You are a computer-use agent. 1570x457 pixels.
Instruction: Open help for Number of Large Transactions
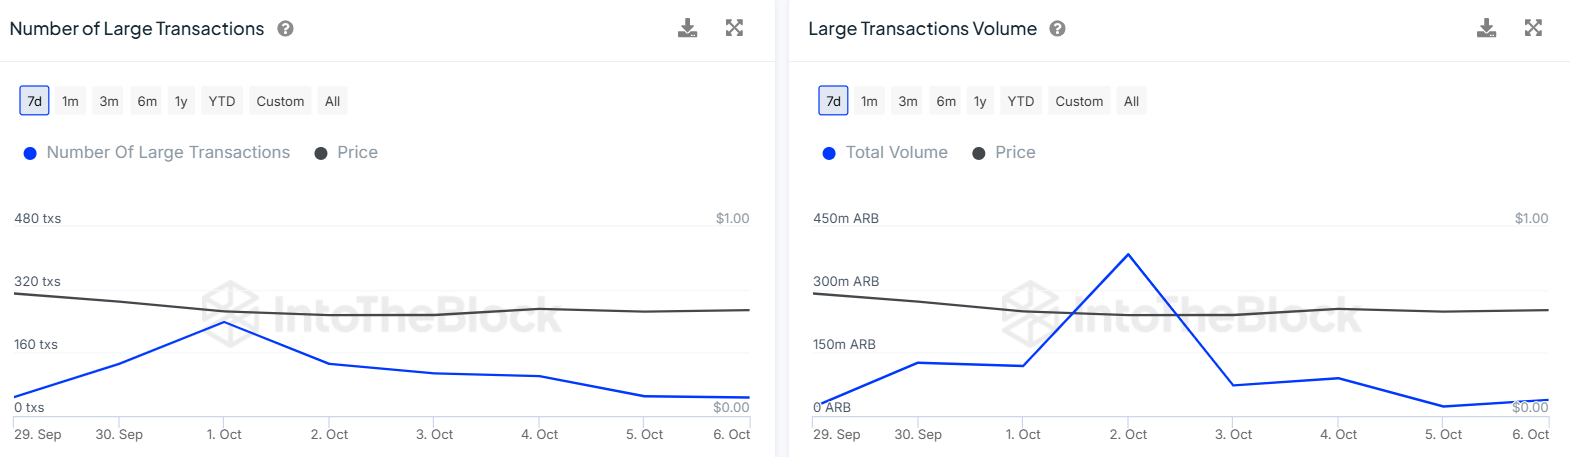(x=285, y=29)
